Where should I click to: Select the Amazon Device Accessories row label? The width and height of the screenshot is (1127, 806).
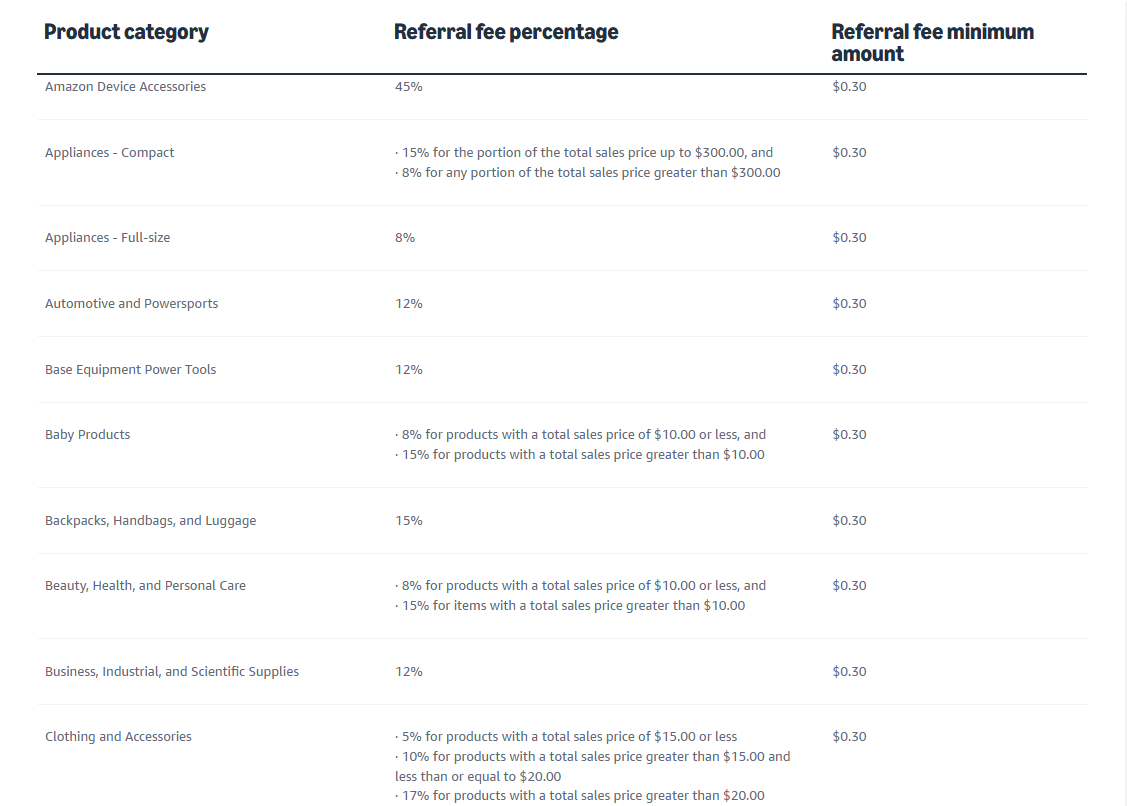125,86
